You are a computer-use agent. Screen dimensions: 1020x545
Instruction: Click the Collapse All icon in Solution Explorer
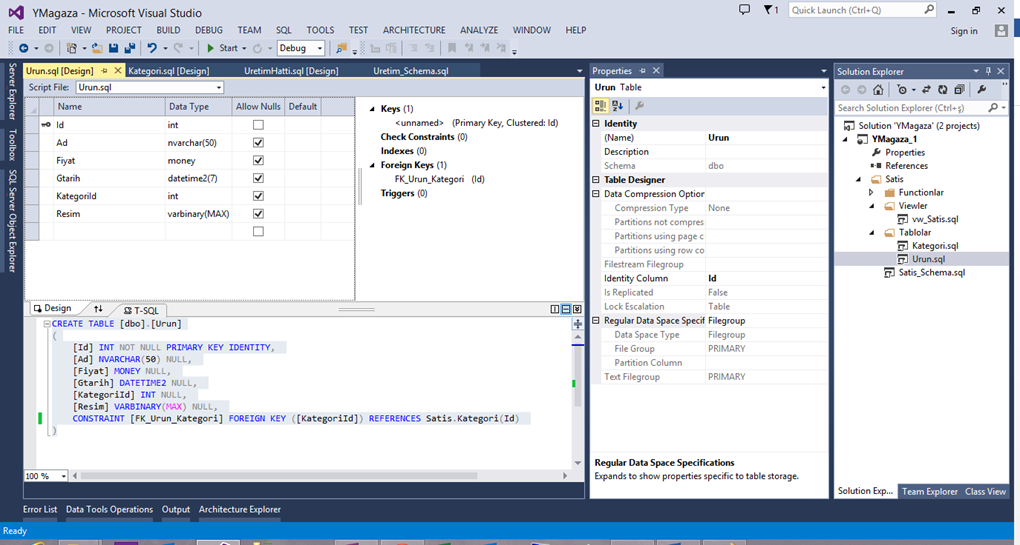(959, 90)
